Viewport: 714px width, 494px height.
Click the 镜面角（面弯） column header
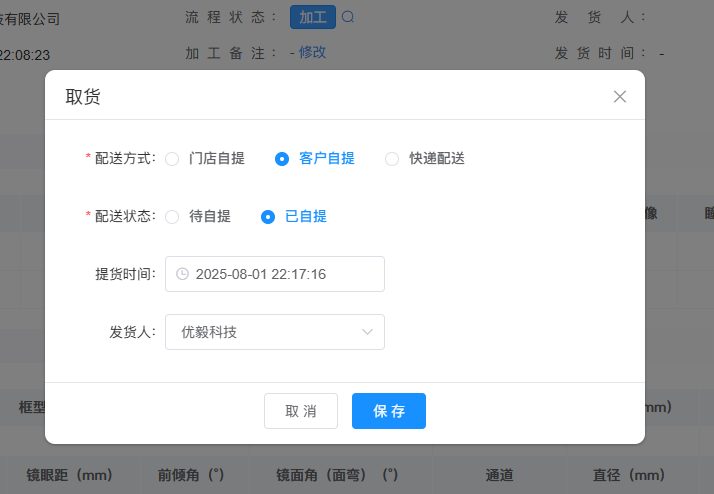click(x=337, y=474)
